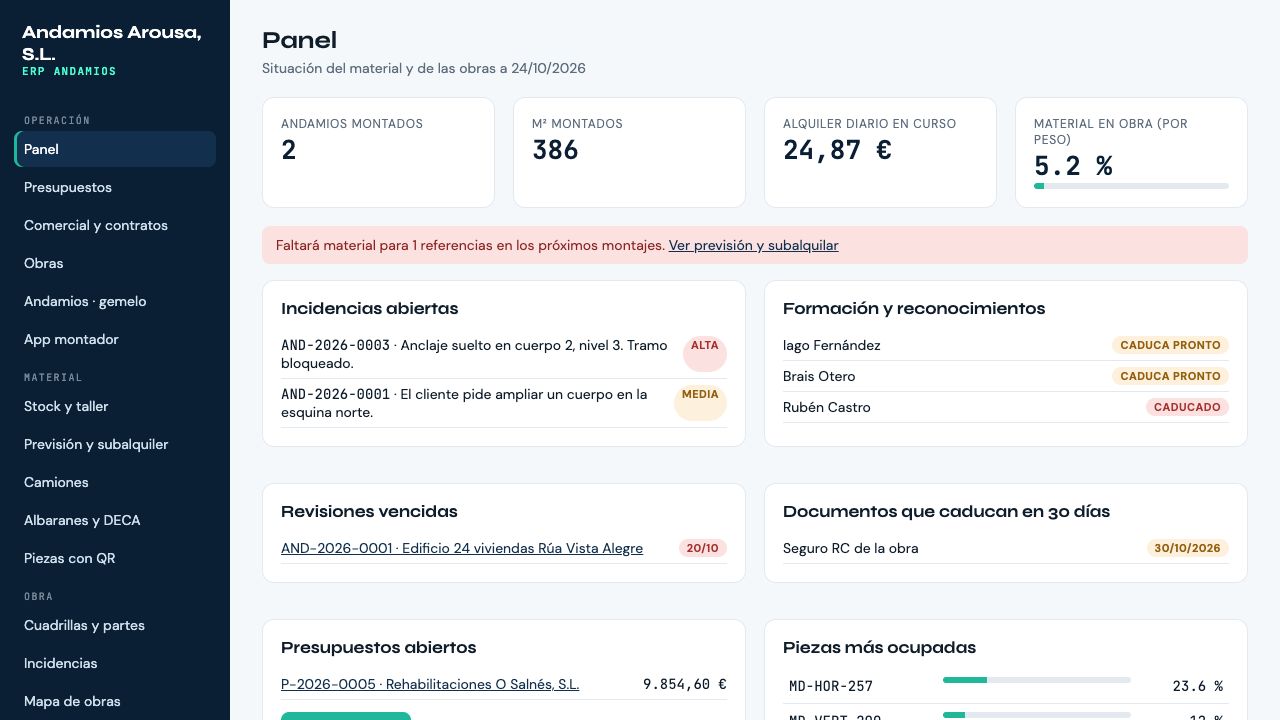Click the Andamios Arousa, S.L. company name
1280x720 pixels.
(x=112, y=43)
